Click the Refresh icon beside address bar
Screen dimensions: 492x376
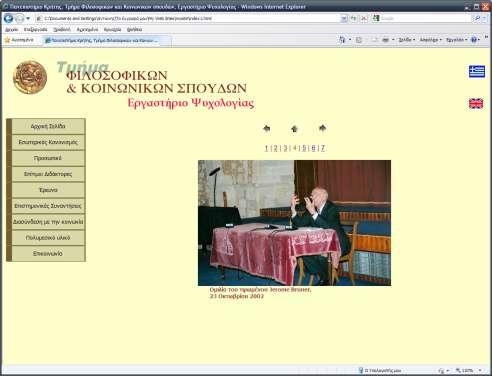(354, 19)
